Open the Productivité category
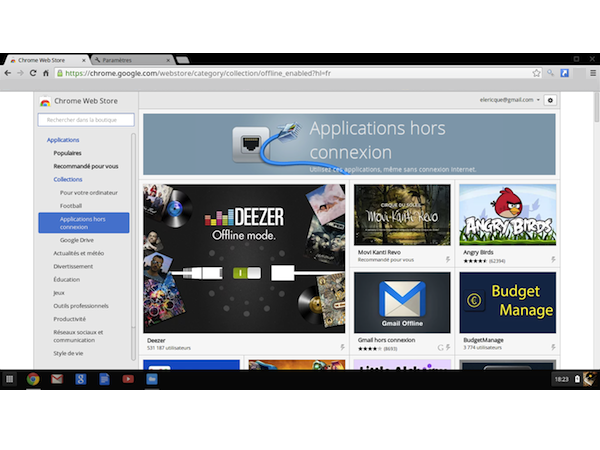This screenshot has width=600, height=450. point(69,319)
